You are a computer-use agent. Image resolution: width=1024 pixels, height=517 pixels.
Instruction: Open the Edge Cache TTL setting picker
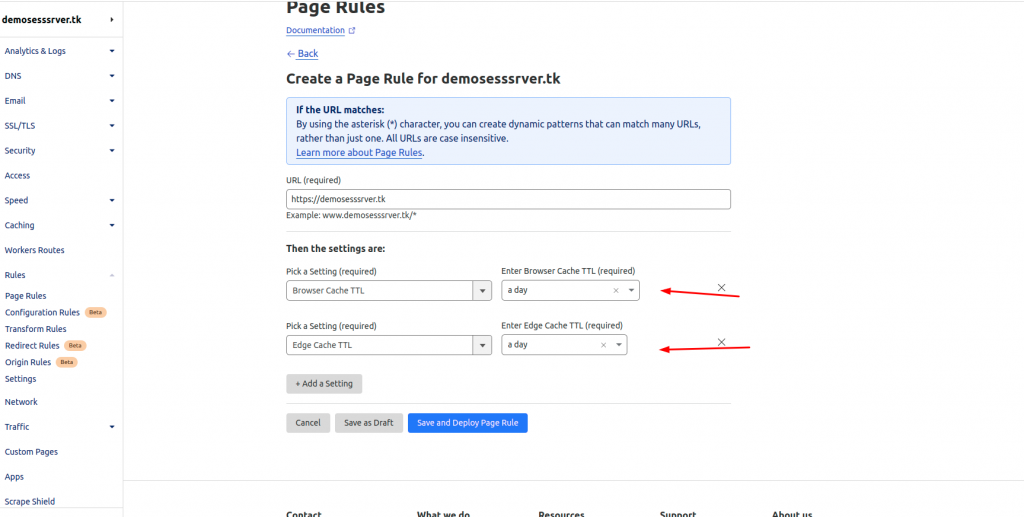389,345
